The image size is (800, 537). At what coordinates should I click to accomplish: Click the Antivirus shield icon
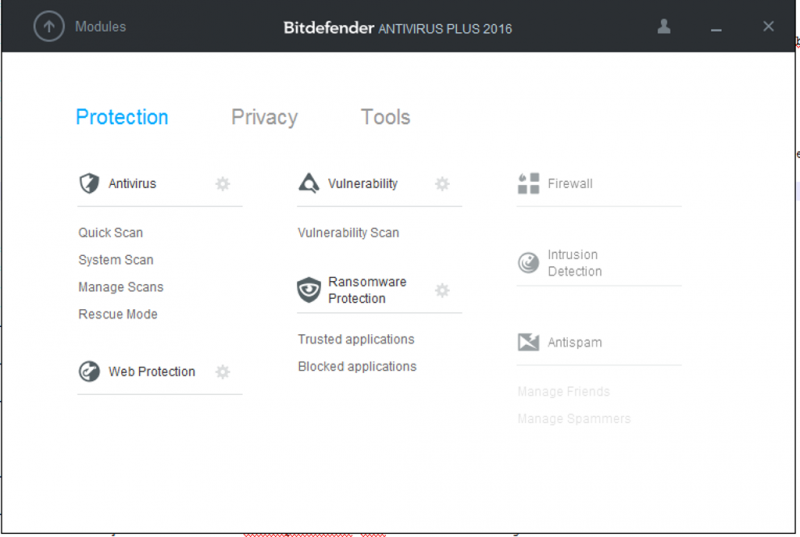(x=89, y=183)
